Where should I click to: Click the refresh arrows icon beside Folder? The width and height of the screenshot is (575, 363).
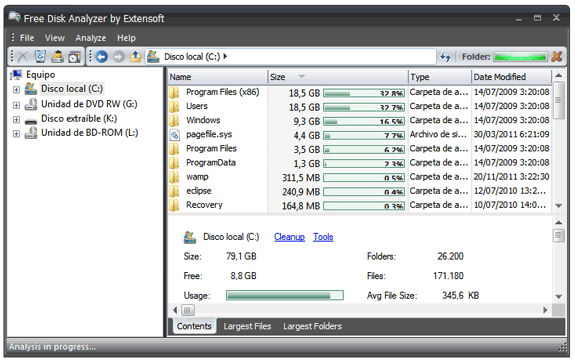(445, 56)
